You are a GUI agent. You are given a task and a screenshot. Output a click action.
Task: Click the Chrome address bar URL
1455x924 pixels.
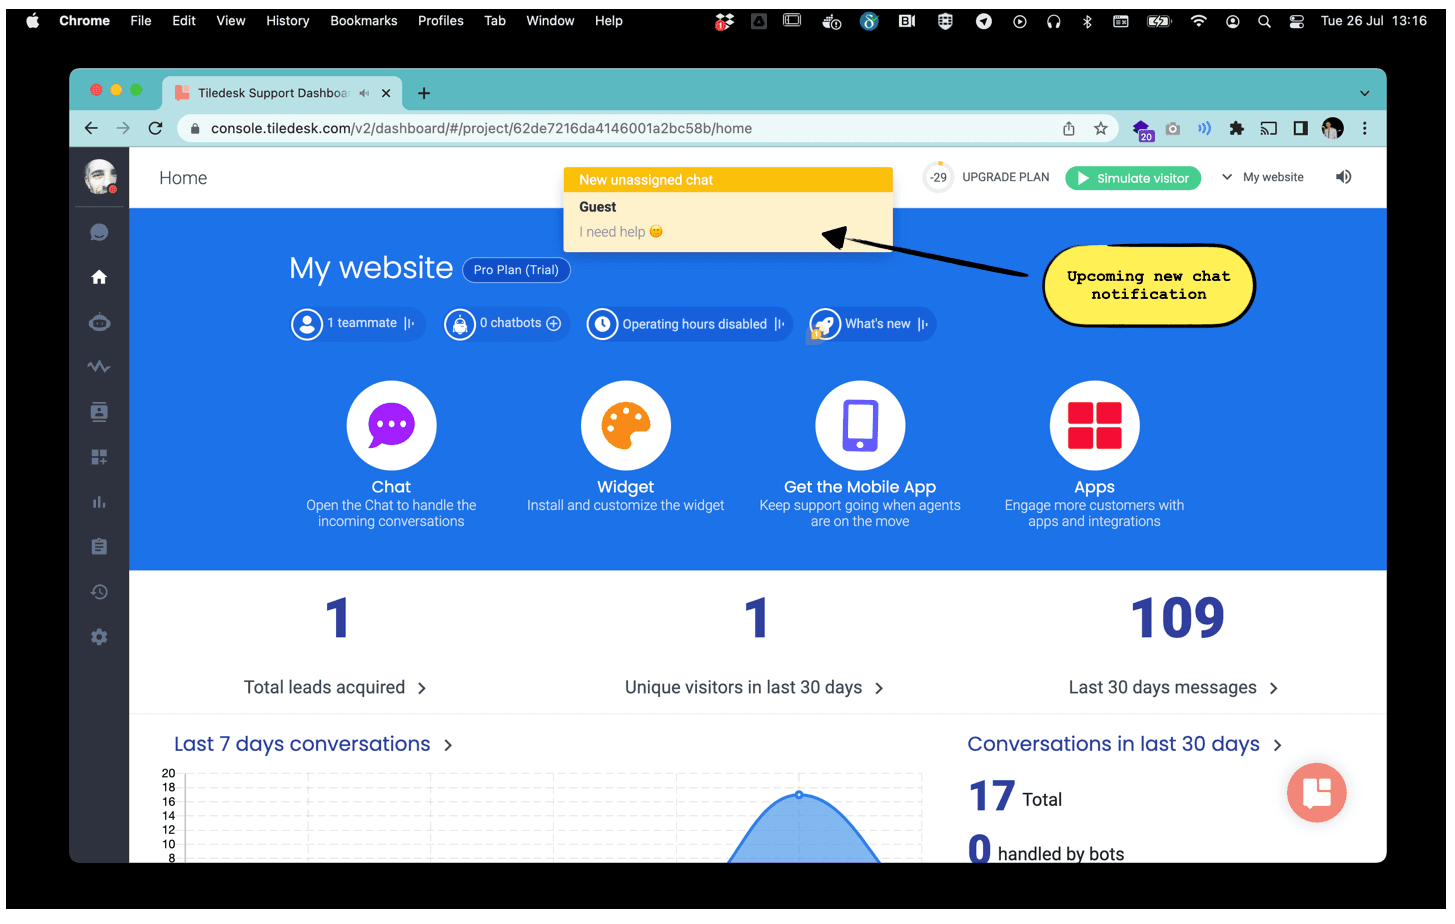point(481,128)
